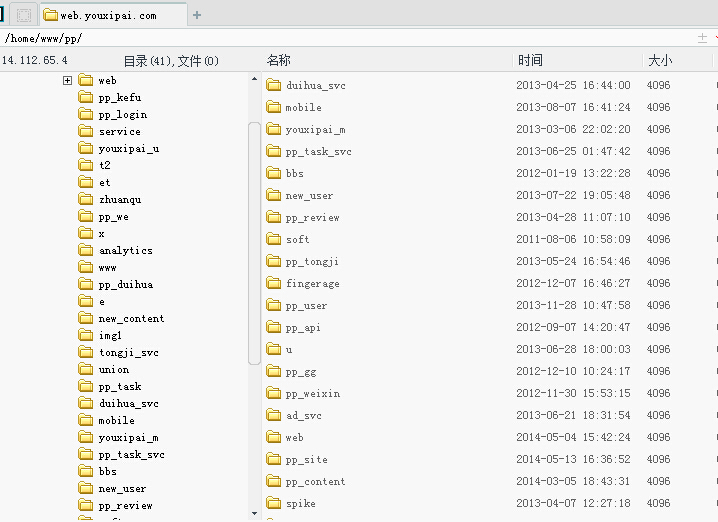Screen dimensions: 718x522
Task: Click pp_api folder icon in file list
Action: tap(274, 327)
